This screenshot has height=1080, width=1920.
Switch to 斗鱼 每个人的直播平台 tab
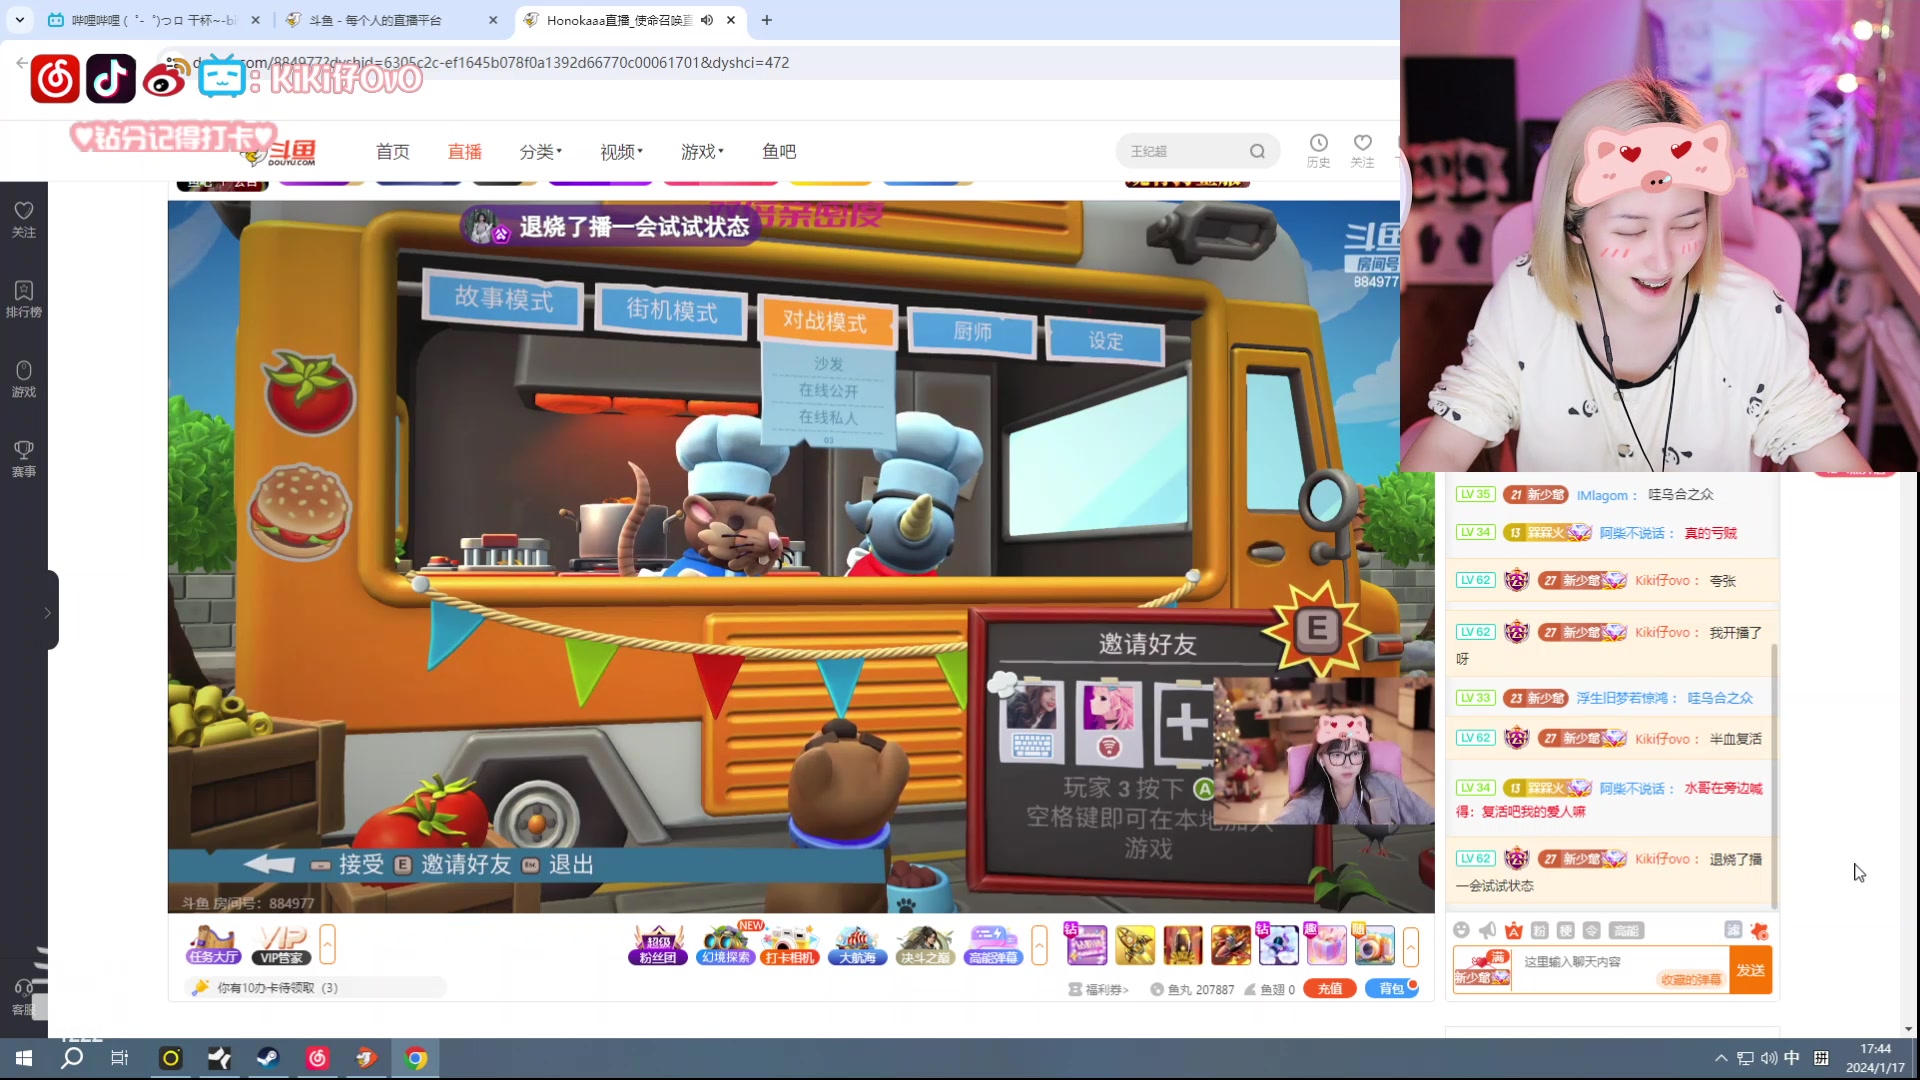click(390, 20)
